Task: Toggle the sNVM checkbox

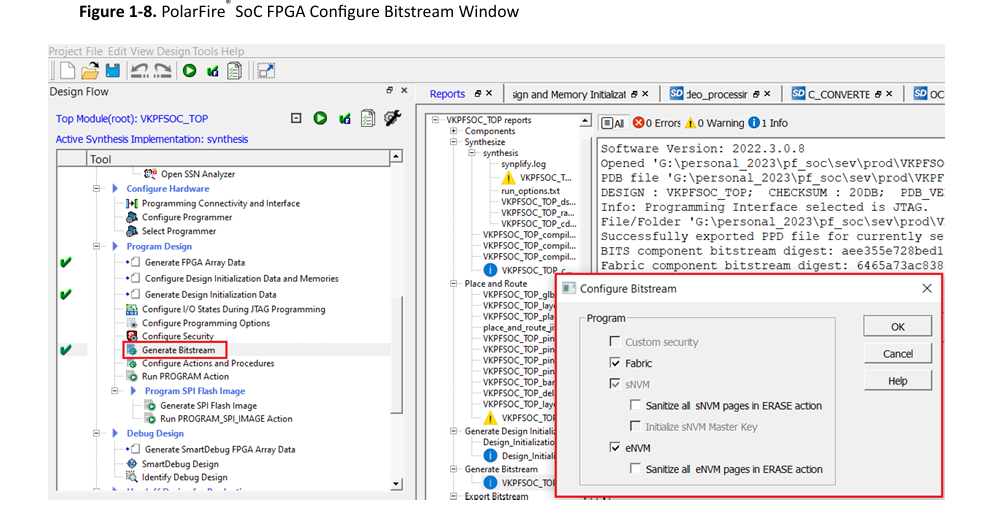Action: [x=614, y=384]
